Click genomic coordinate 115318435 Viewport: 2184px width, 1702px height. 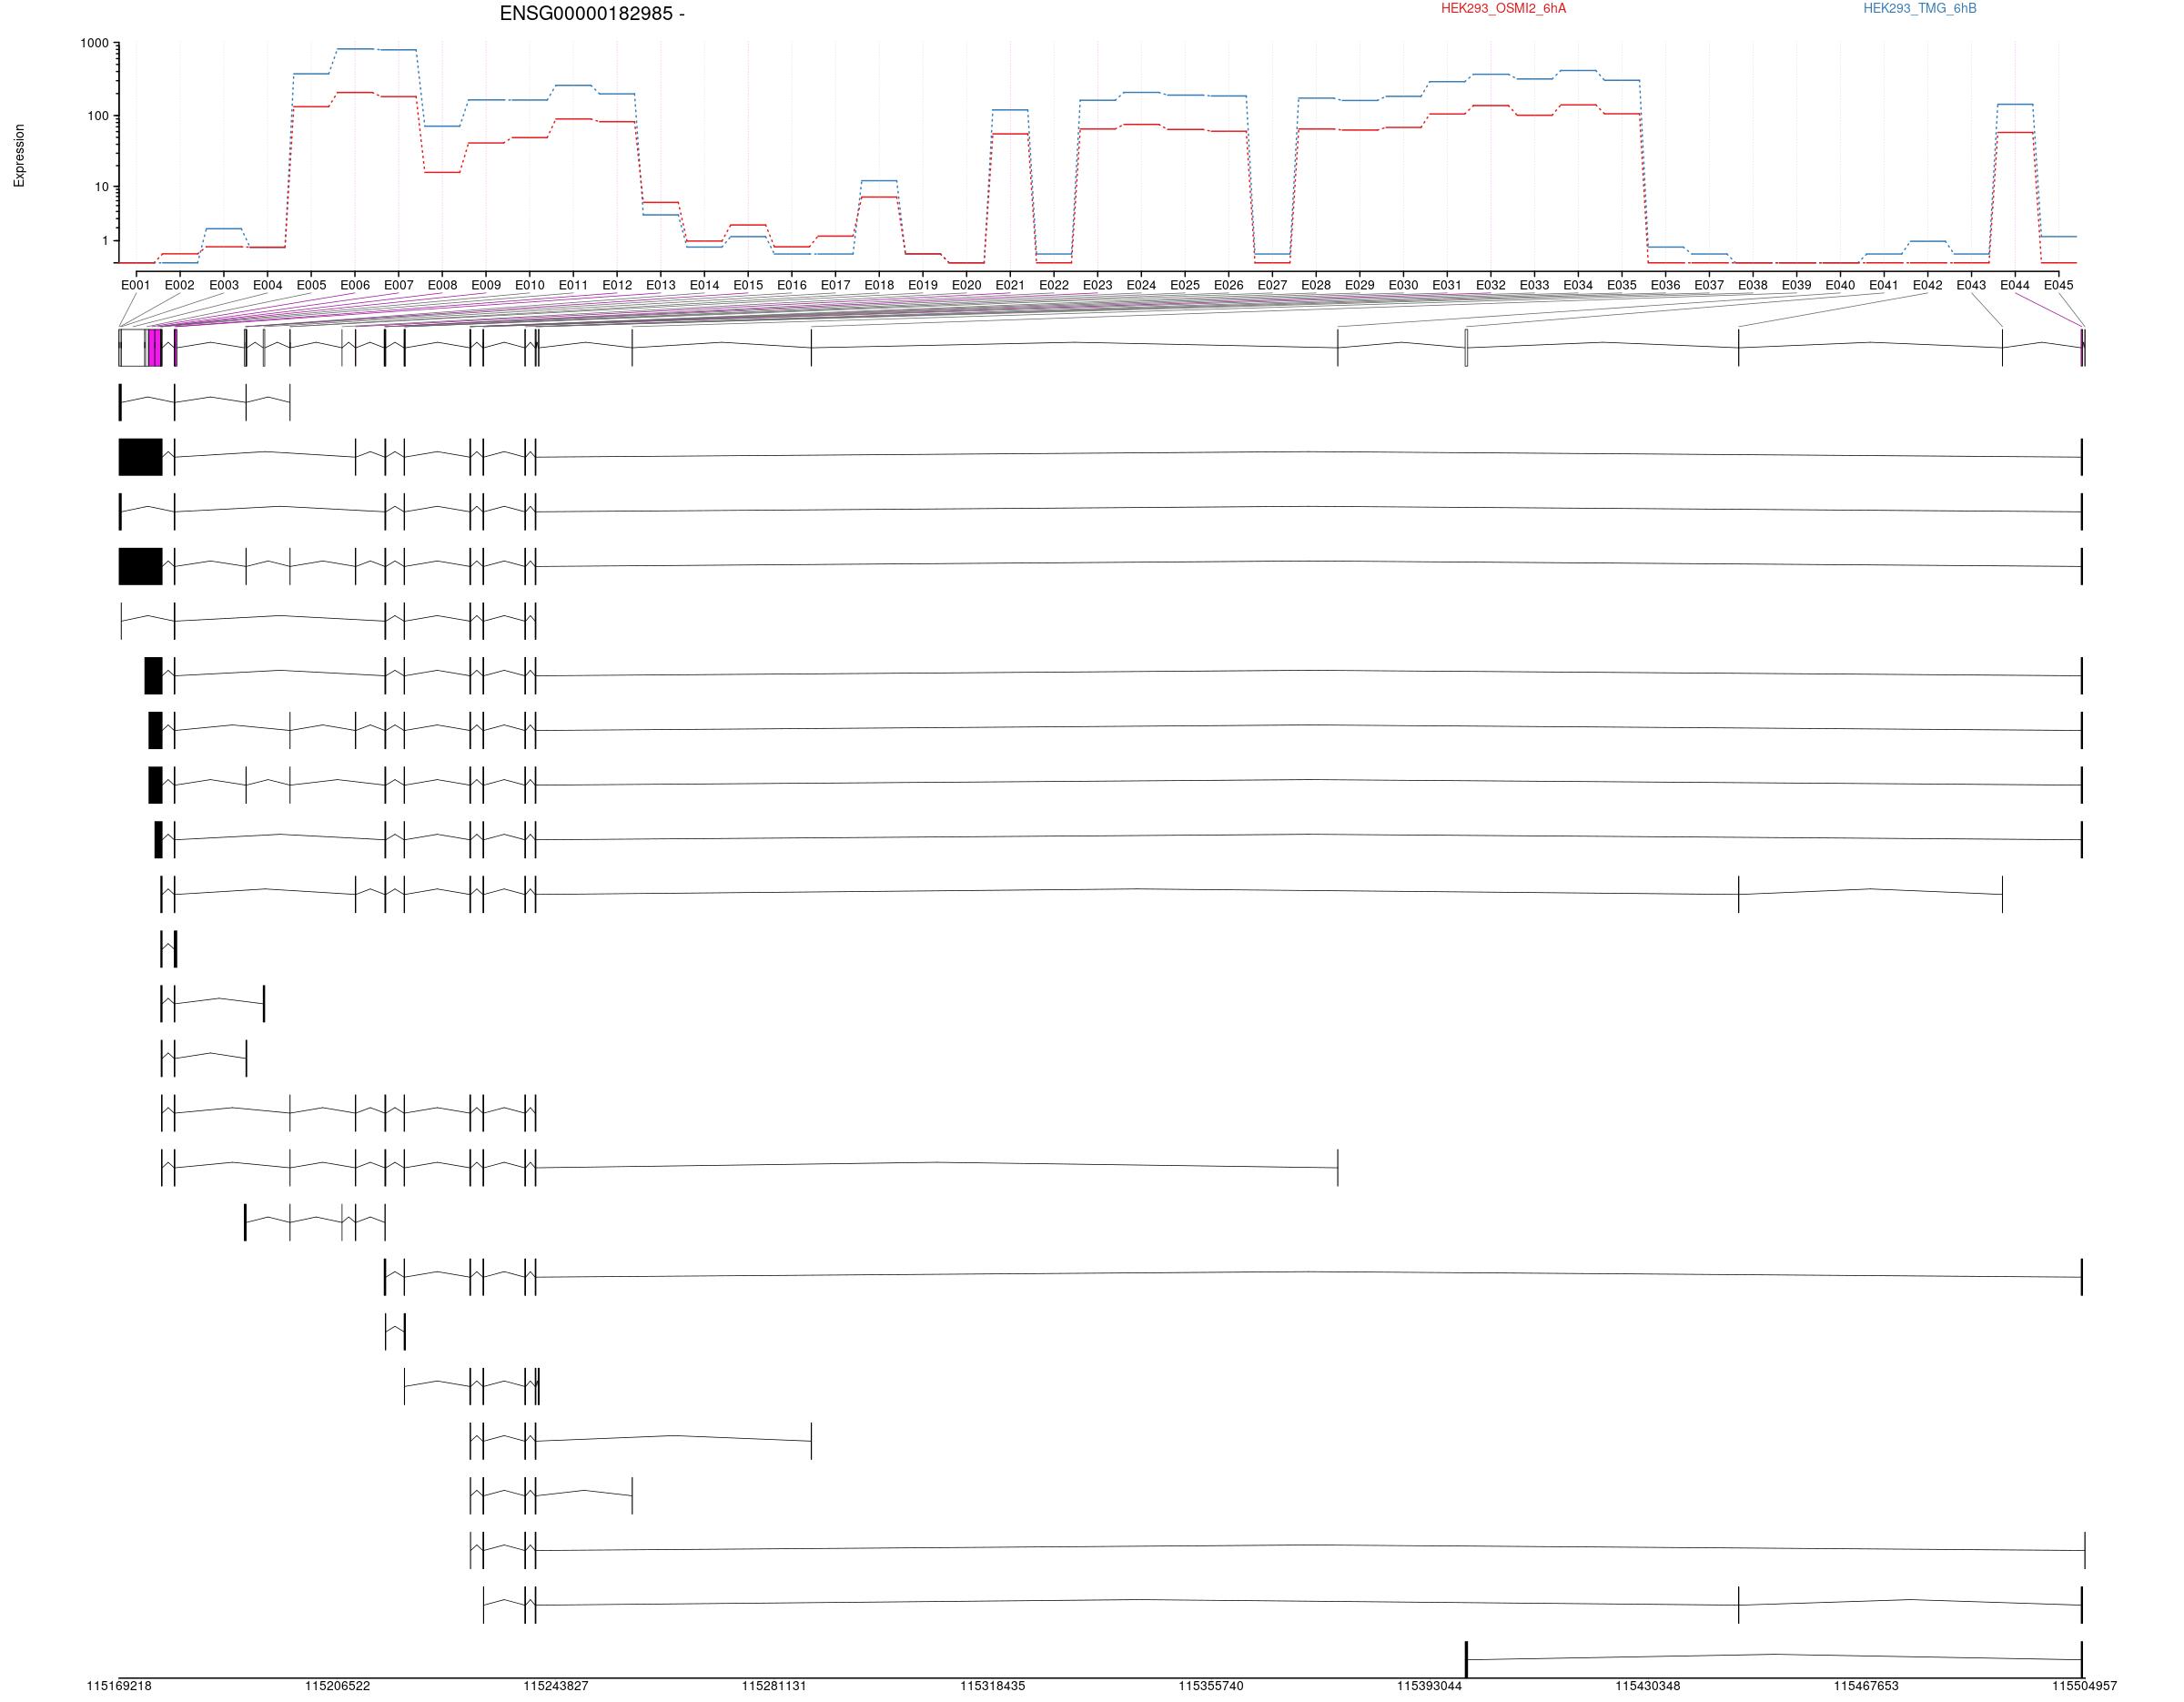click(992, 1686)
